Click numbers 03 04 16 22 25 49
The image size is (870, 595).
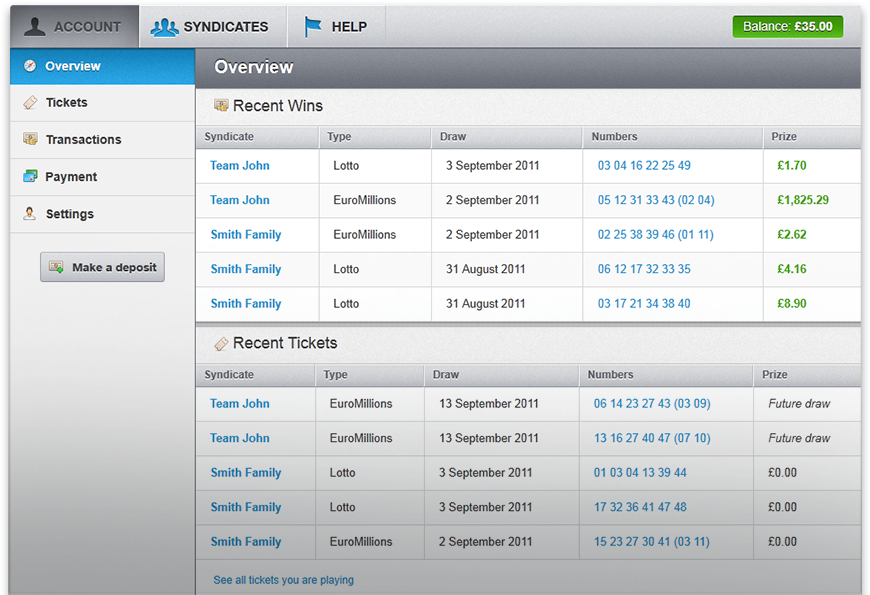coord(644,165)
